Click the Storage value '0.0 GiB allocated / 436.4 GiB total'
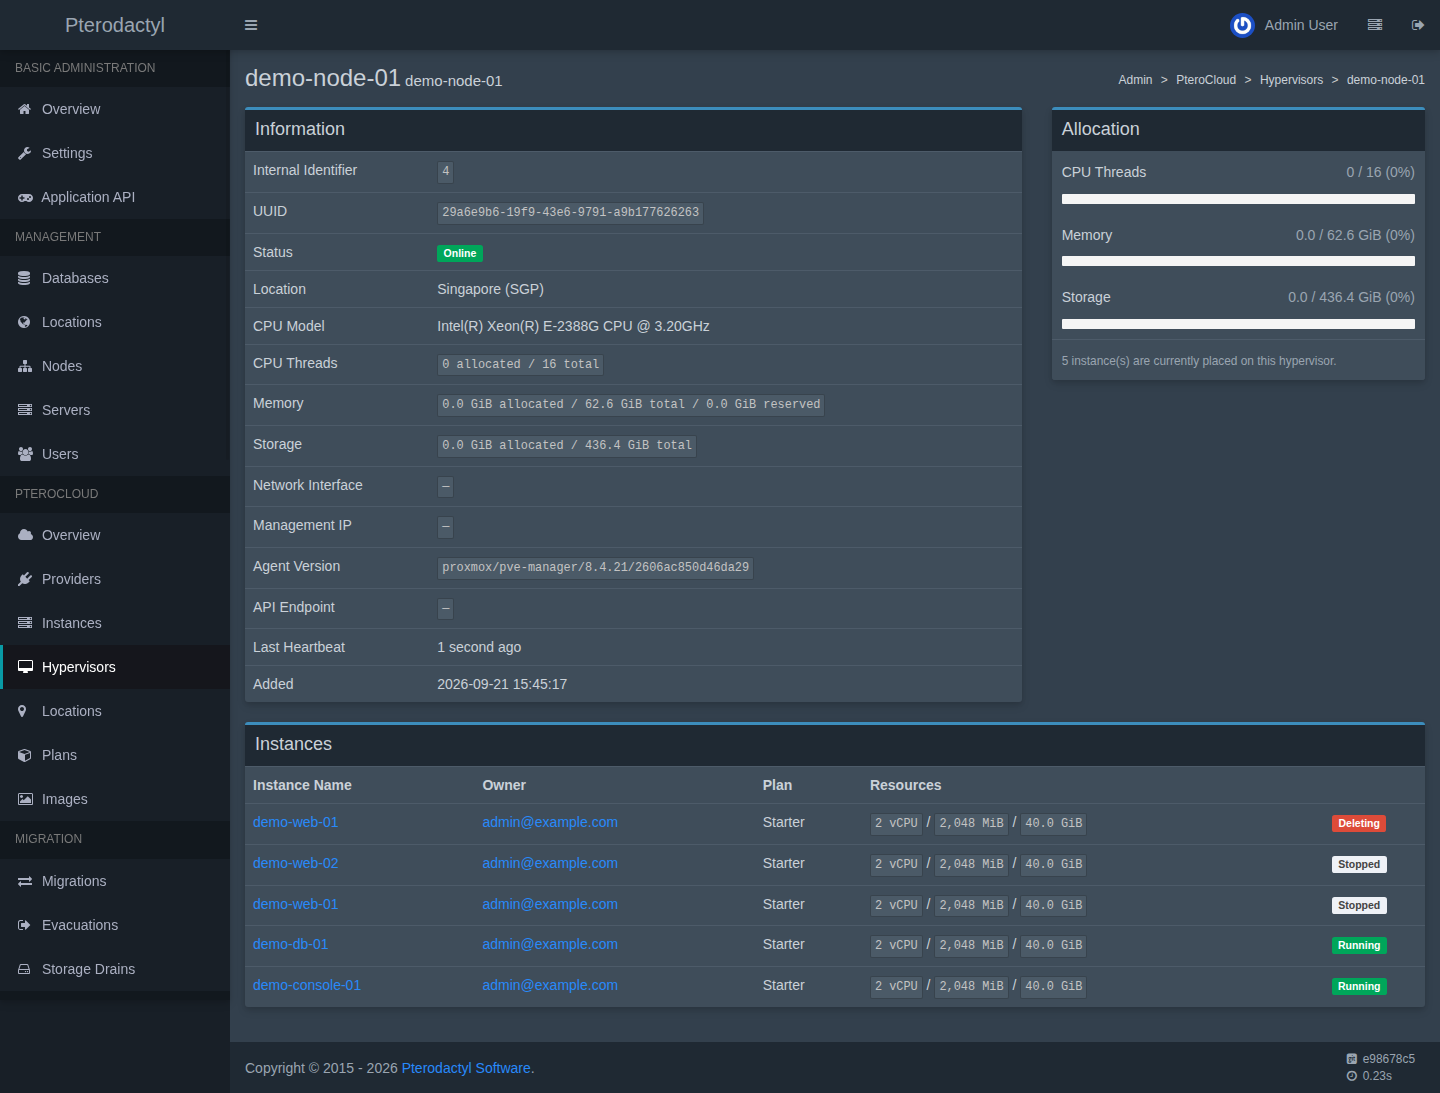Viewport: 1440px width, 1093px height. [x=567, y=445]
